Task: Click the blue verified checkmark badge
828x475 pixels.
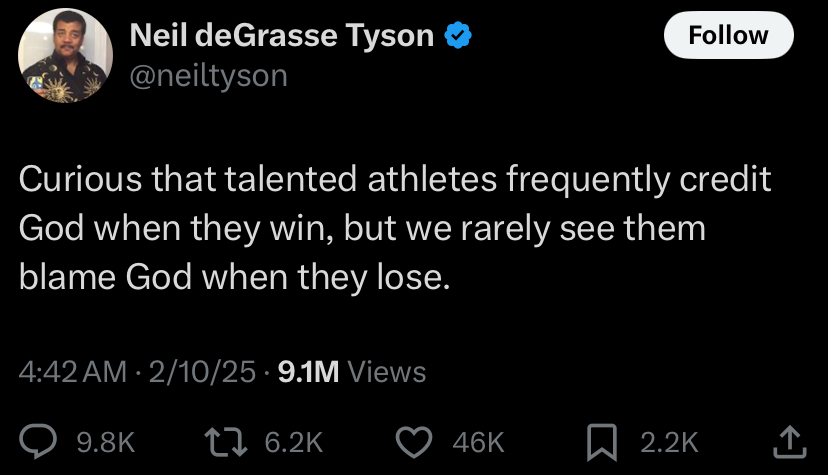Action: tap(458, 35)
